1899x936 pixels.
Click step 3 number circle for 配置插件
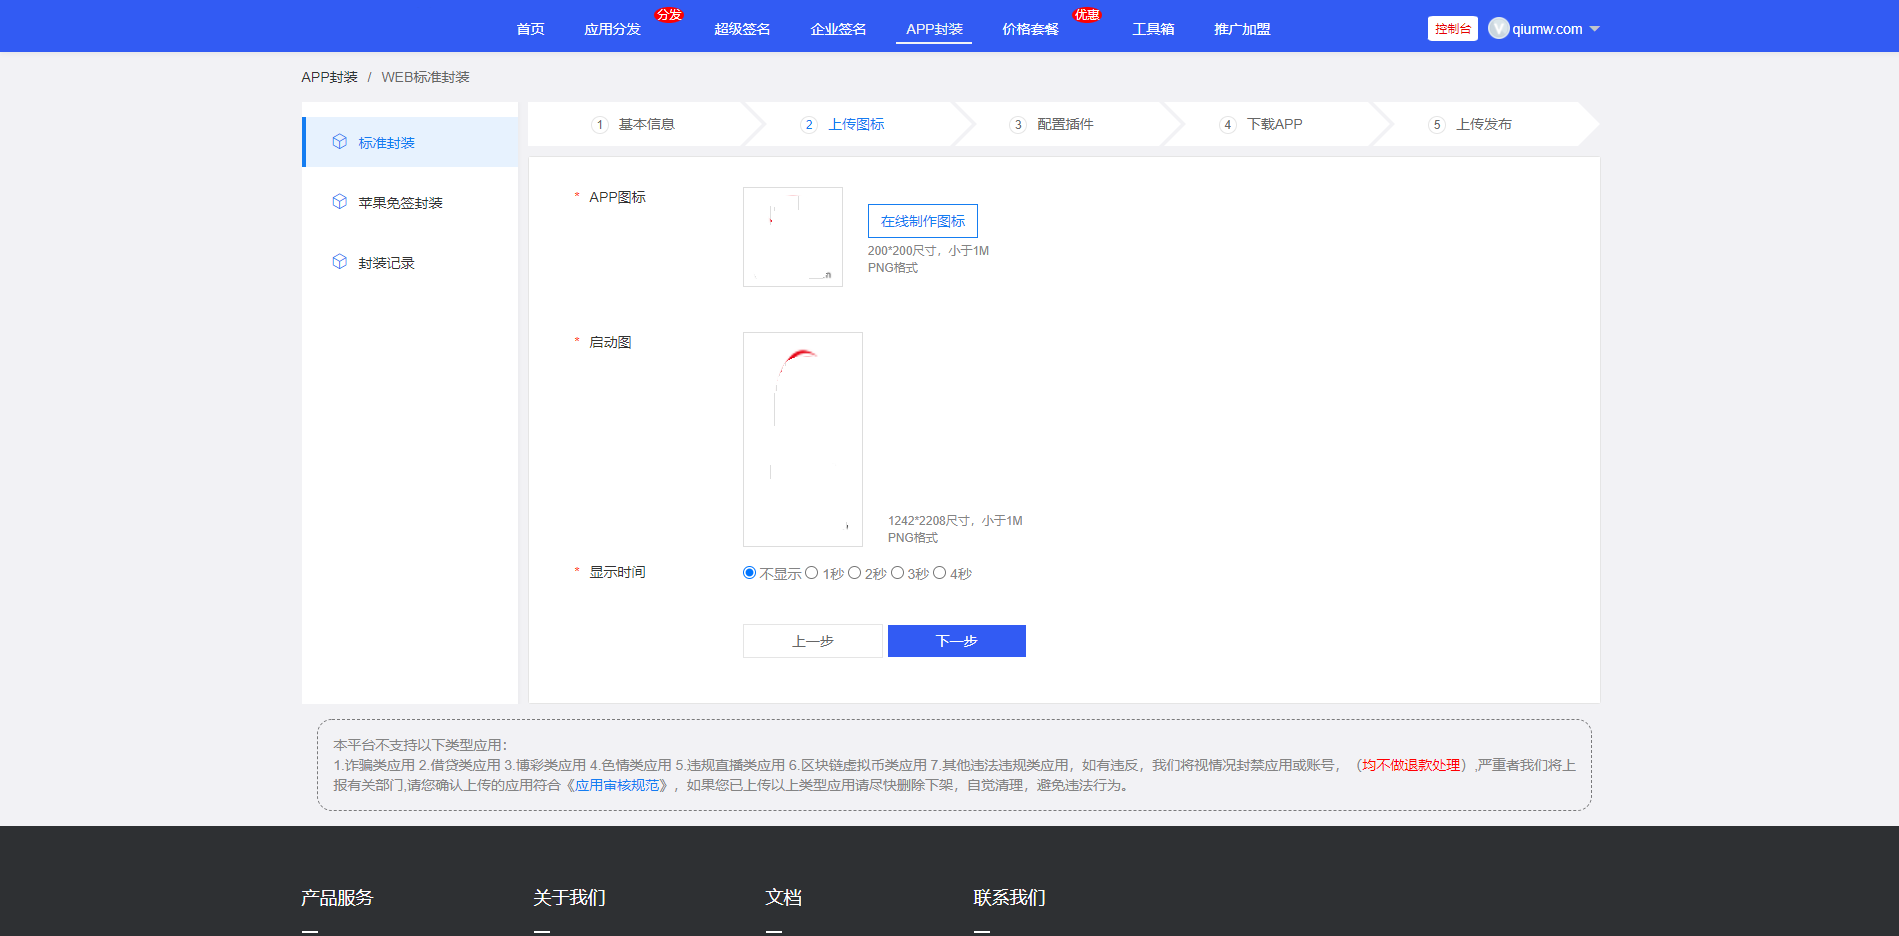pyautogui.click(x=1018, y=125)
